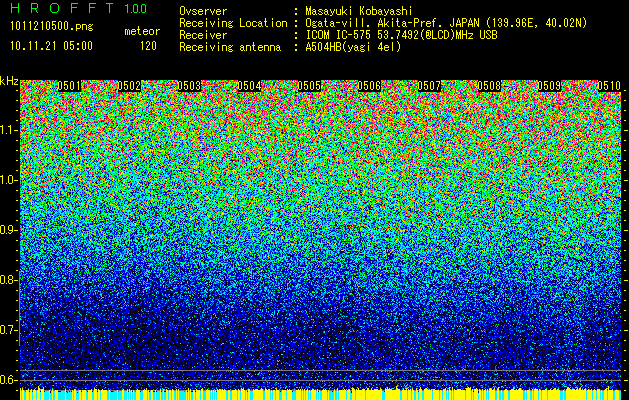
Task: Click the Receiving antenna label
Action: (230, 47)
